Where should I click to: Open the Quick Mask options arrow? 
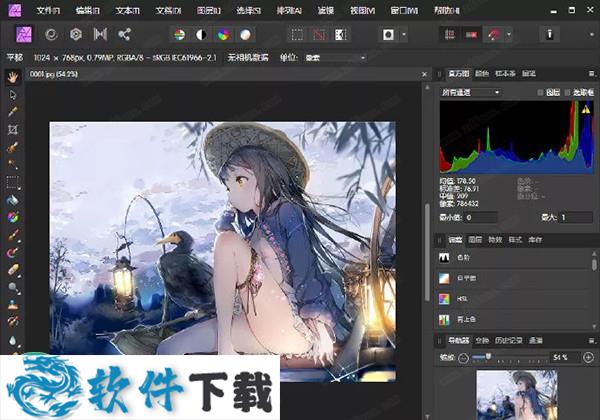click(x=404, y=35)
